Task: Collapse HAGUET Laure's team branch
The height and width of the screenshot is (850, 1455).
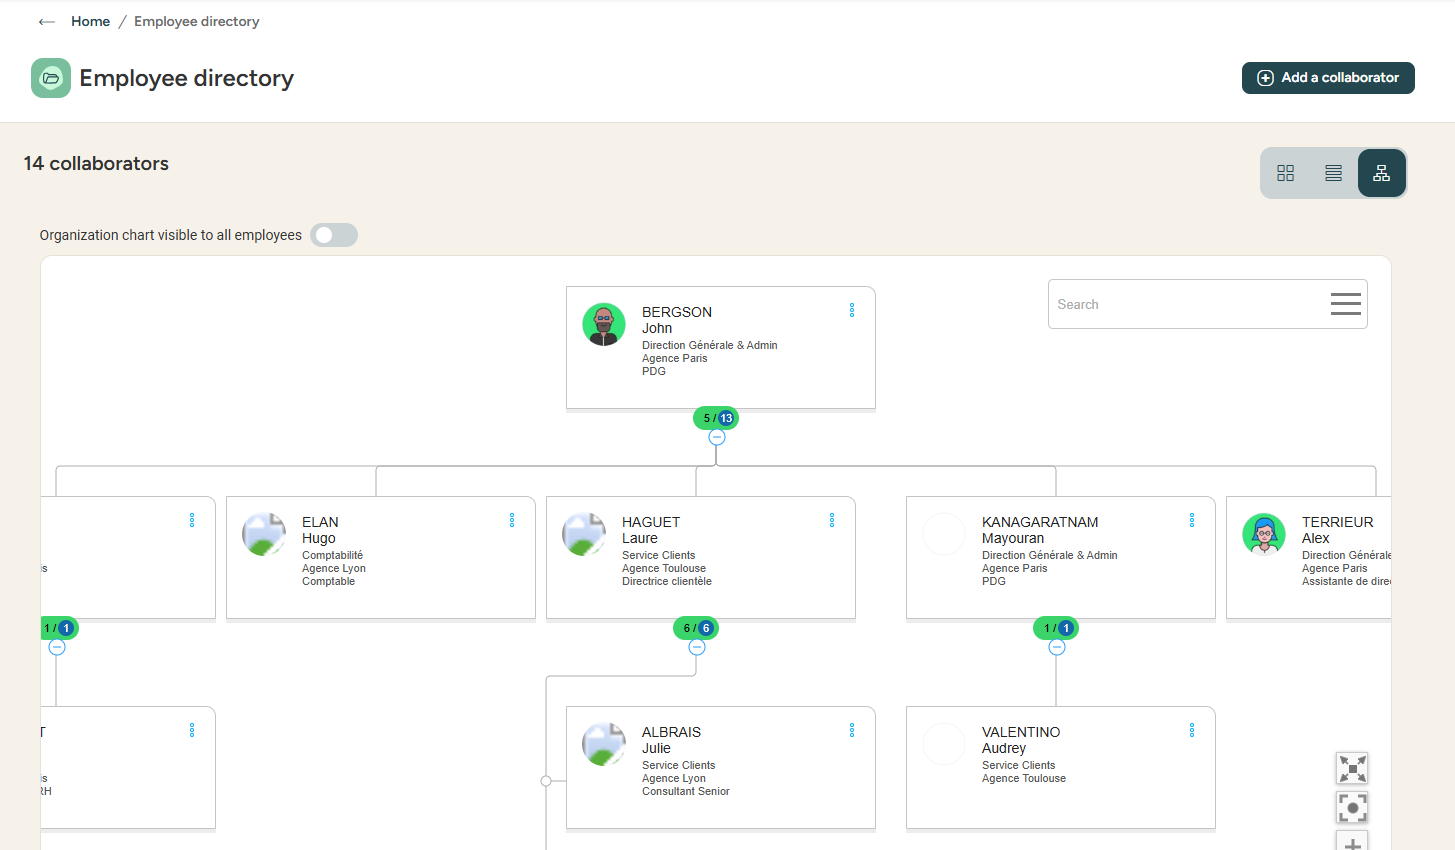Action: pyautogui.click(x=696, y=648)
